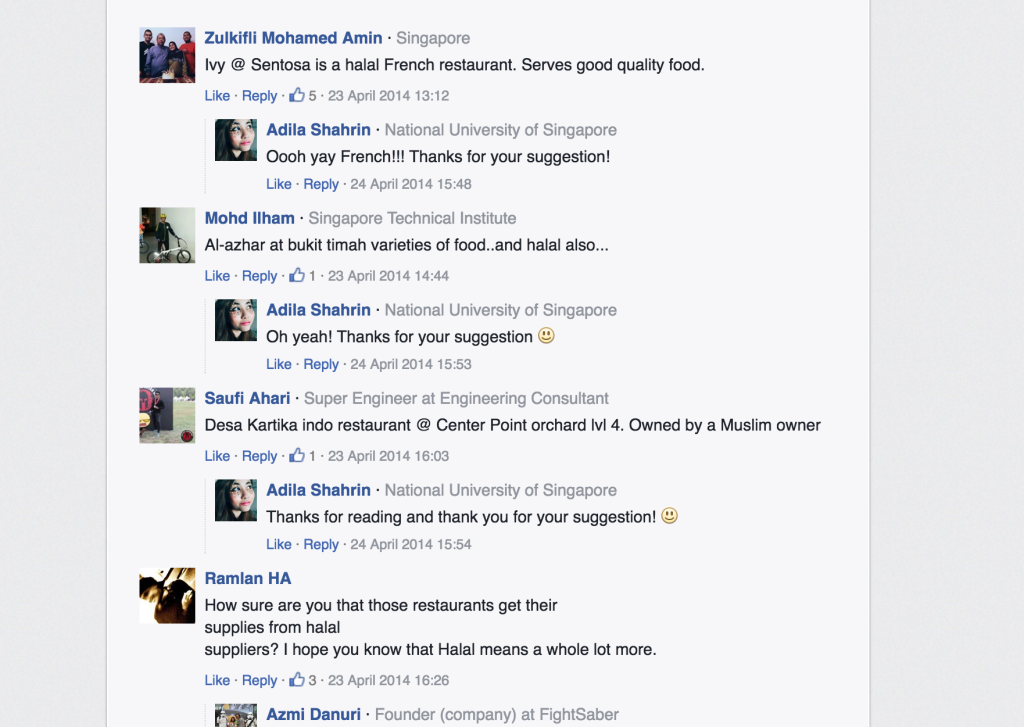Open Zulkifli Mohamed Amin's profile picture
This screenshot has height=727, width=1024.
pyautogui.click(x=167, y=55)
